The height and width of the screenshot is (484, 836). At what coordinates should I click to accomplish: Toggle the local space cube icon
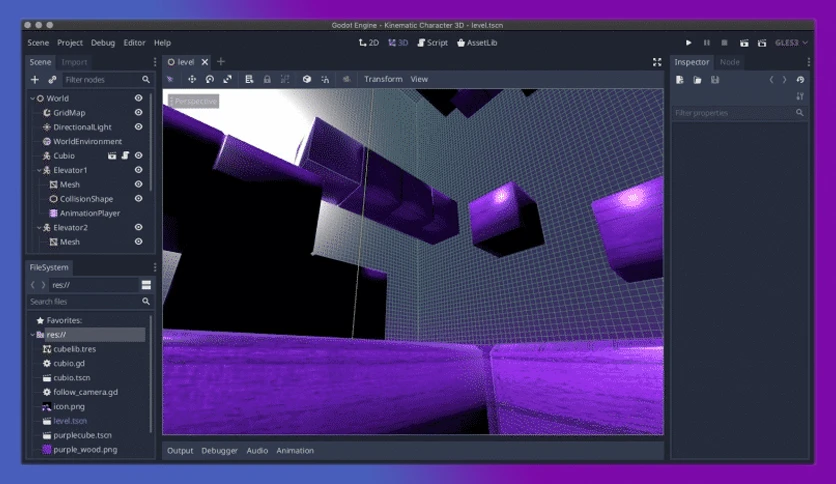[x=307, y=79]
